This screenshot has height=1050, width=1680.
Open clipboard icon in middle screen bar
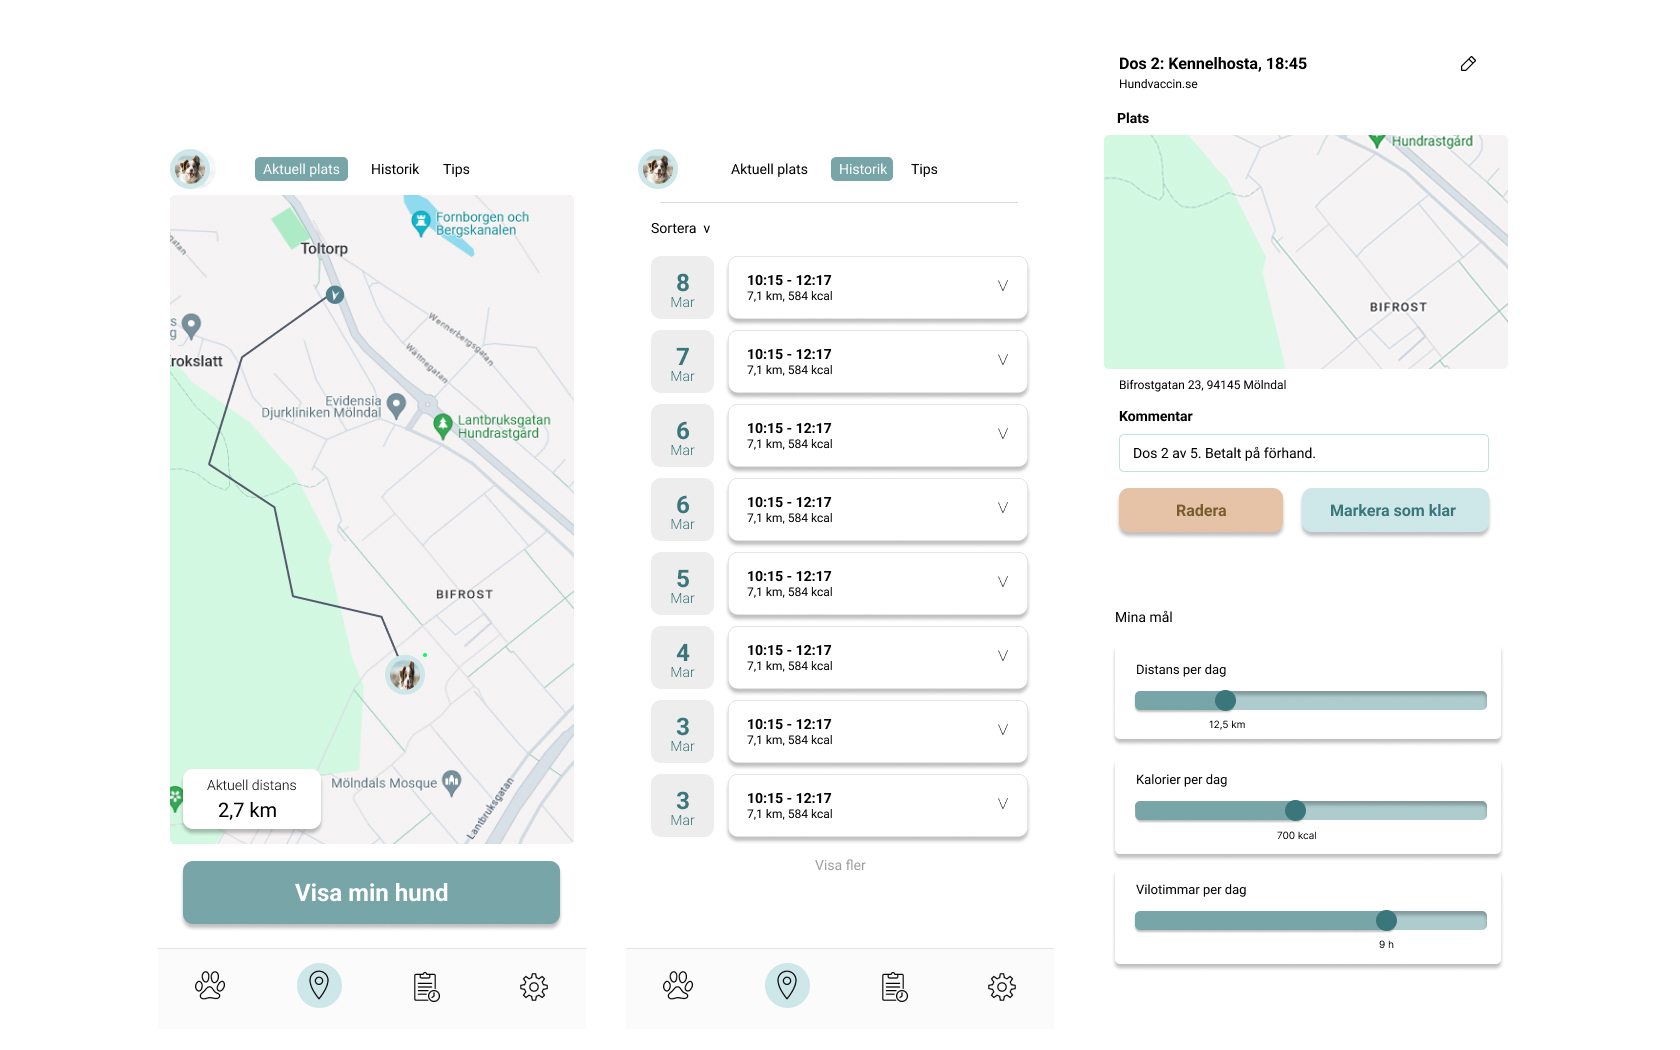[x=895, y=987]
